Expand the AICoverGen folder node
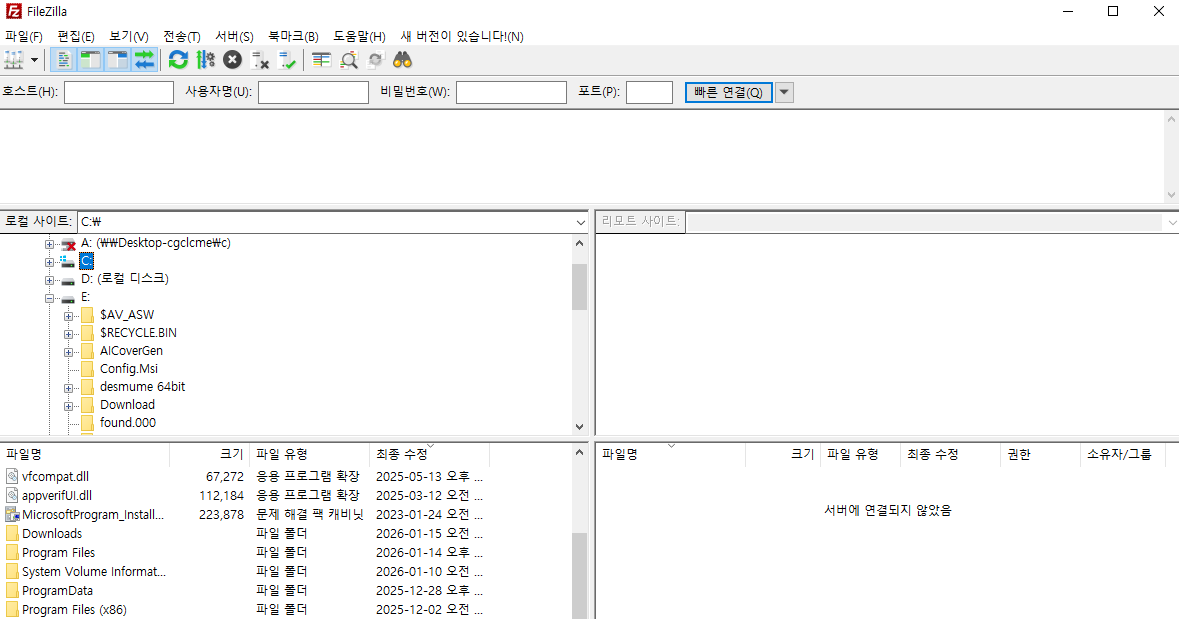 [x=68, y=353]
